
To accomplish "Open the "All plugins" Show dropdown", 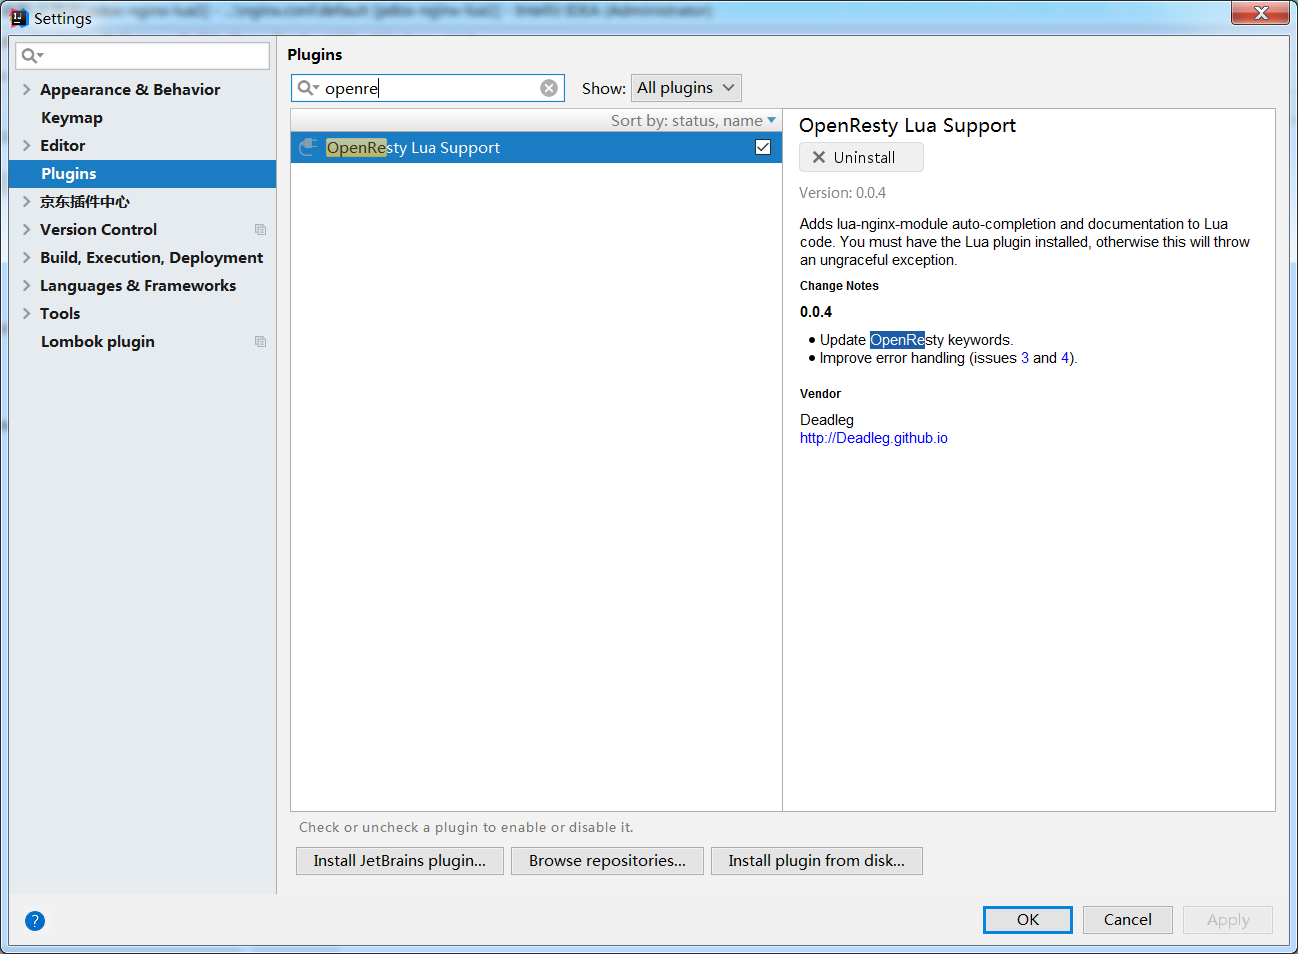I will [x=686, y=87].
